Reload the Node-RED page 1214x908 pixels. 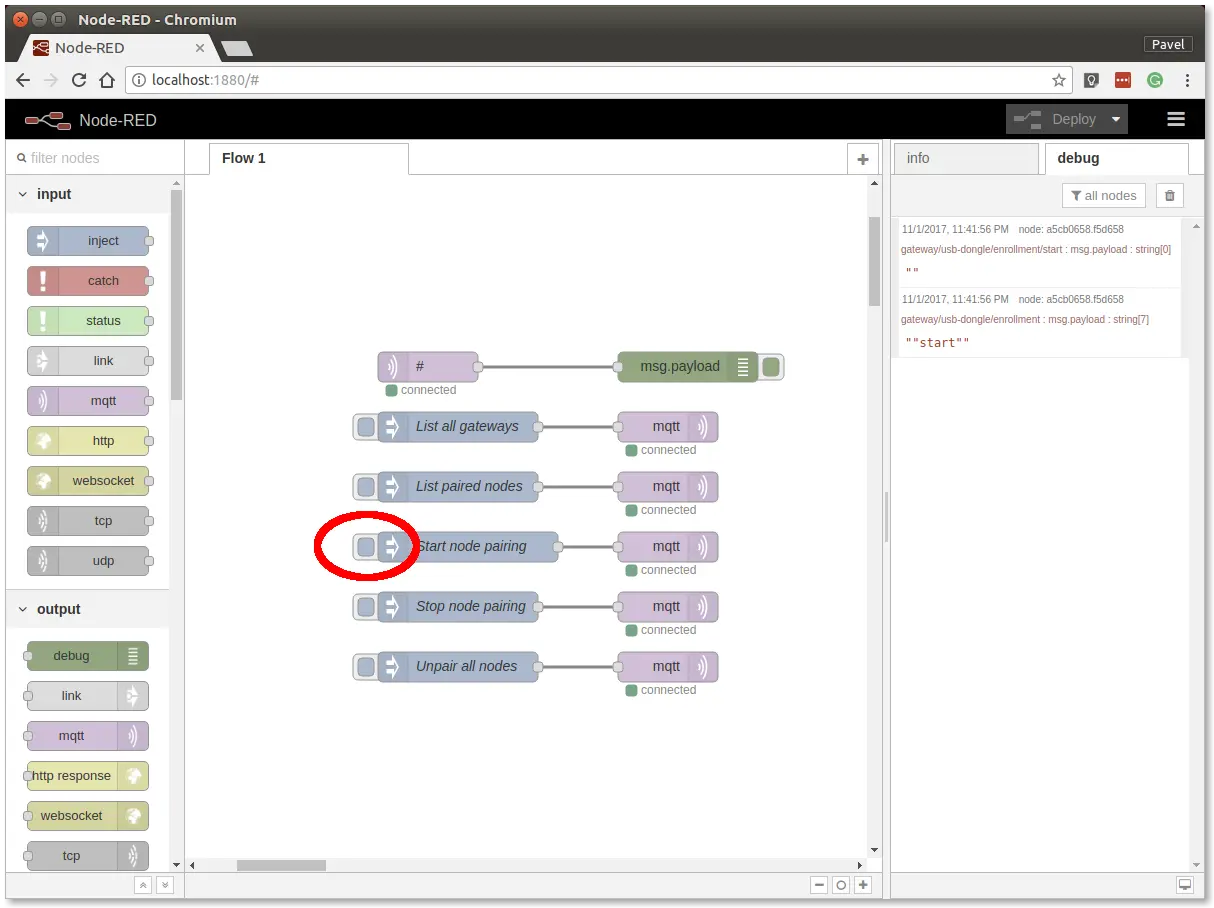(x=79, y=80)
